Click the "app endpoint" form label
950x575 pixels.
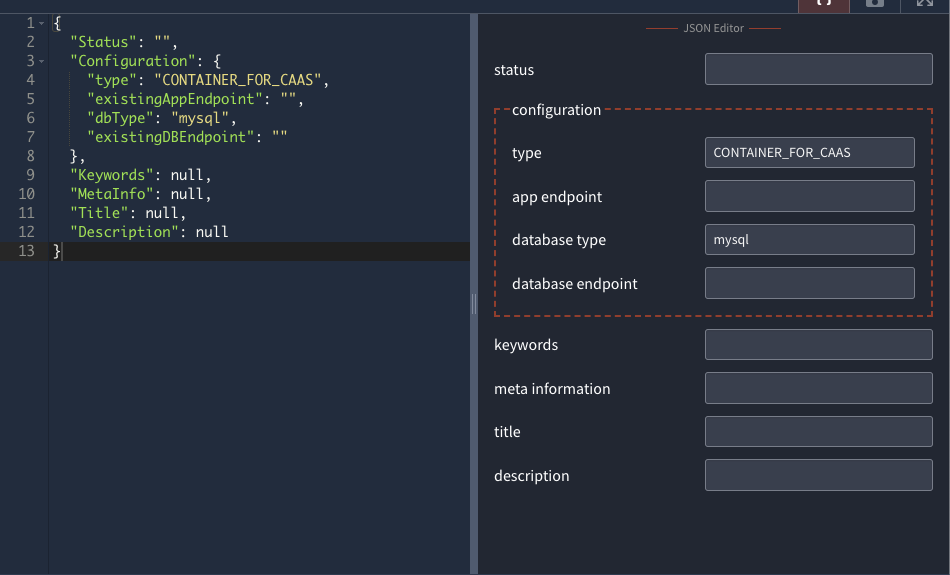[557, 197]
